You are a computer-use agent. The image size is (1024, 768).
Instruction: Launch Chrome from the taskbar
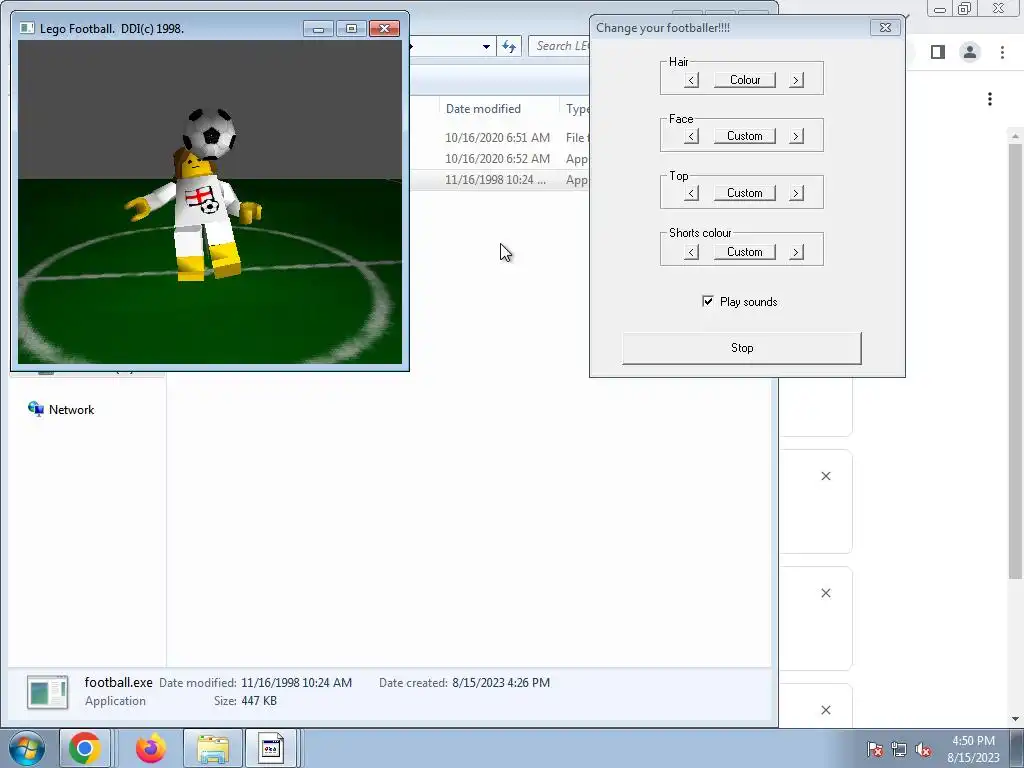tap(85, 748)
